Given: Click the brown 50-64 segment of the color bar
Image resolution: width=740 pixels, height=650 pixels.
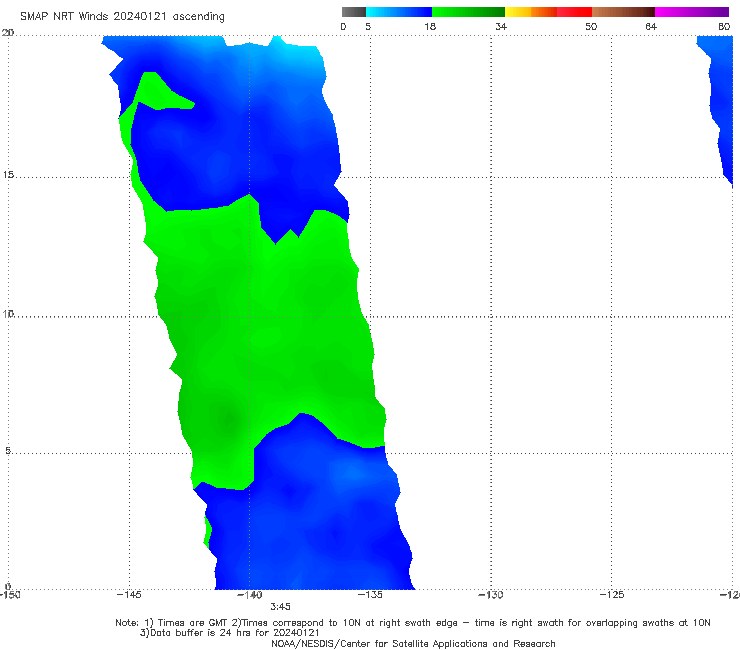Looking at the screenshot, I should (x=623, y=12).
